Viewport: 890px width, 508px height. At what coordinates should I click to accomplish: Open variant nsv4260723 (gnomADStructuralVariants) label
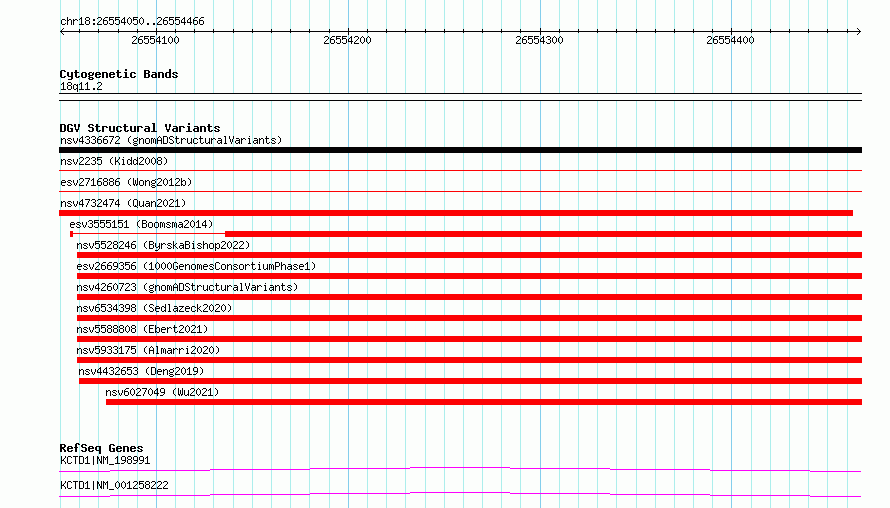187,287
